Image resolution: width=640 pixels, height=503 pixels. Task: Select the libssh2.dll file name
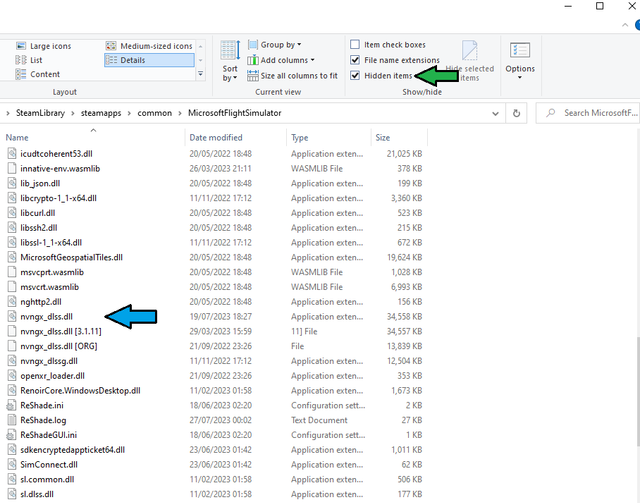(39, 228)
